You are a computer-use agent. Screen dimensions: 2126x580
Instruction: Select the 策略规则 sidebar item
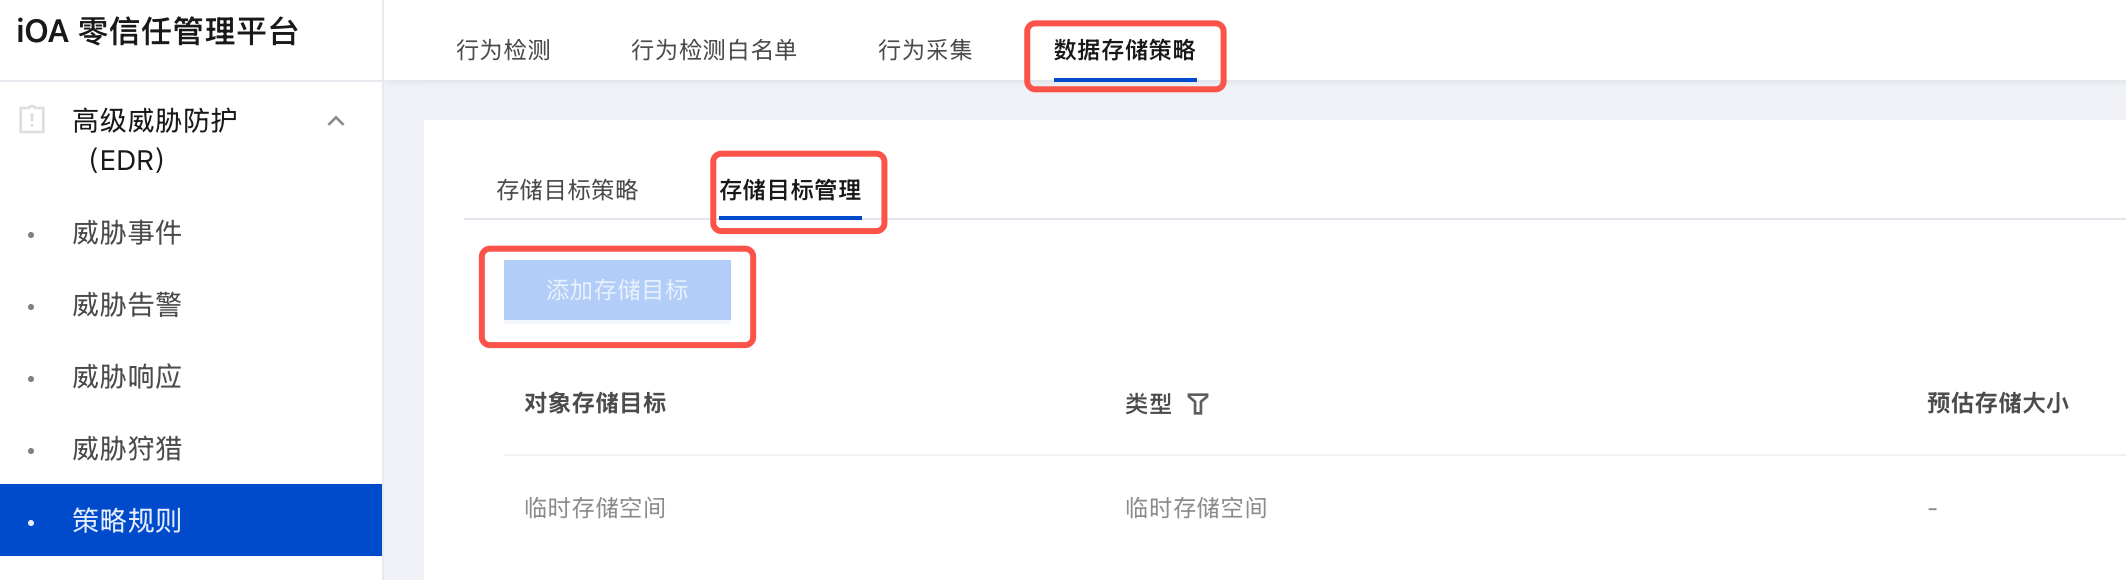(127, 521)
